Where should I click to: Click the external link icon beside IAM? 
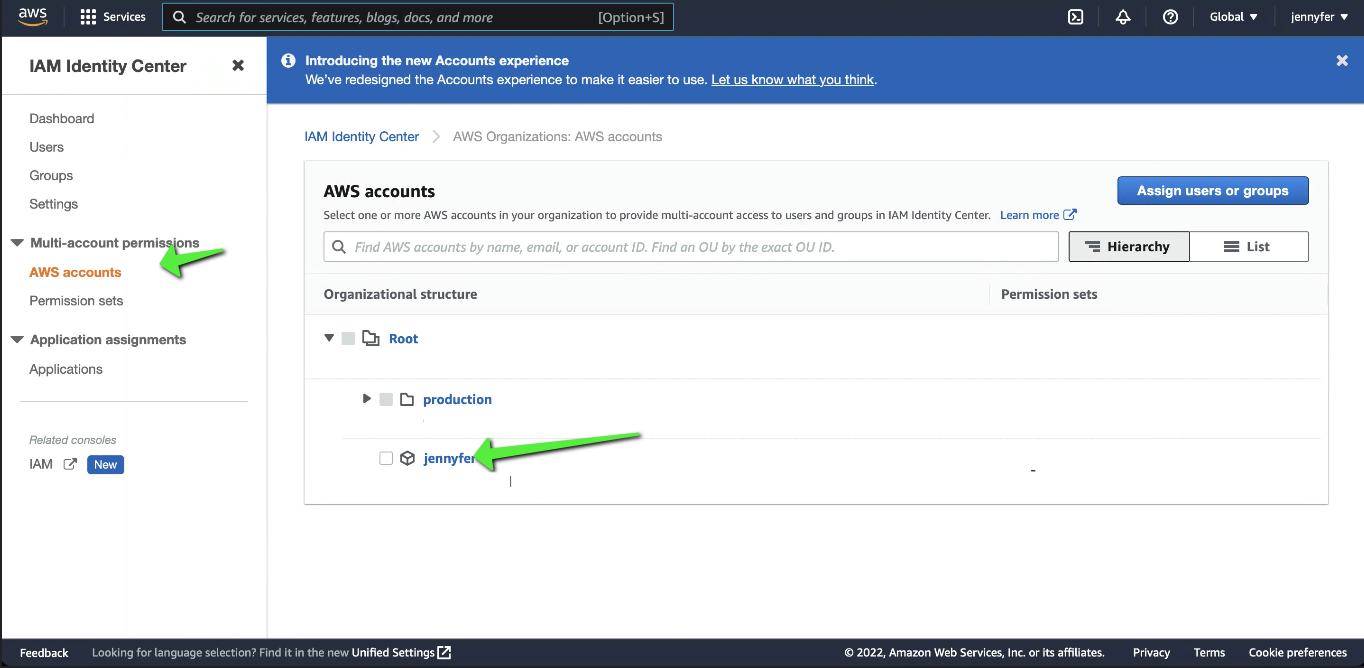(70, 464)
